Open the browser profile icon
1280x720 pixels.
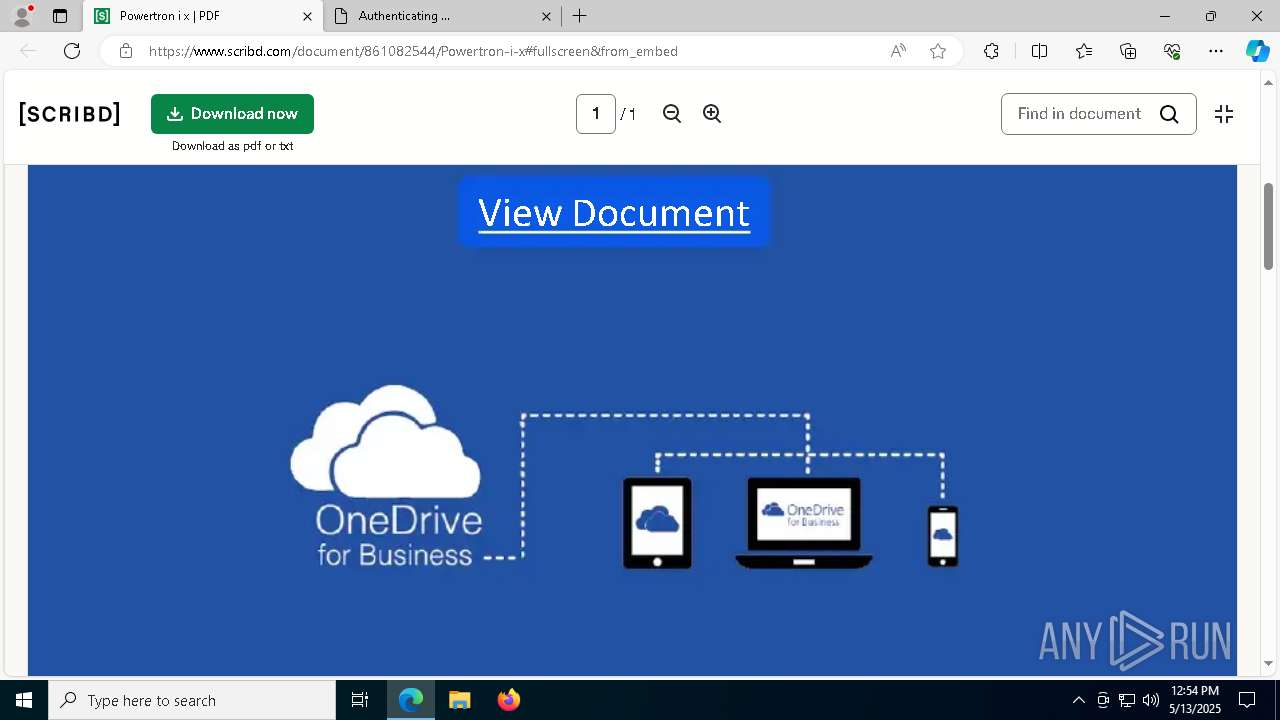[x=22, y=16]
